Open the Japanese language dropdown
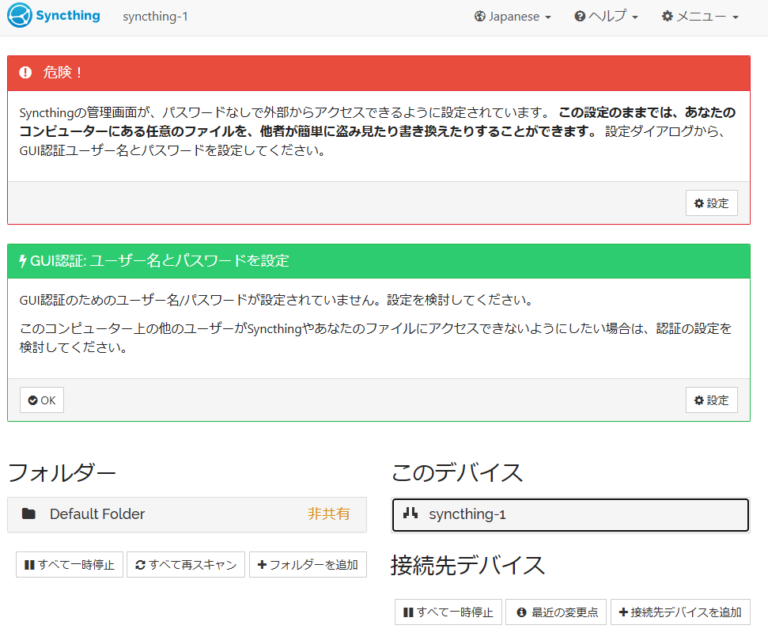The height and width of the screenshot is (629, 768). [x=512, y=17]
